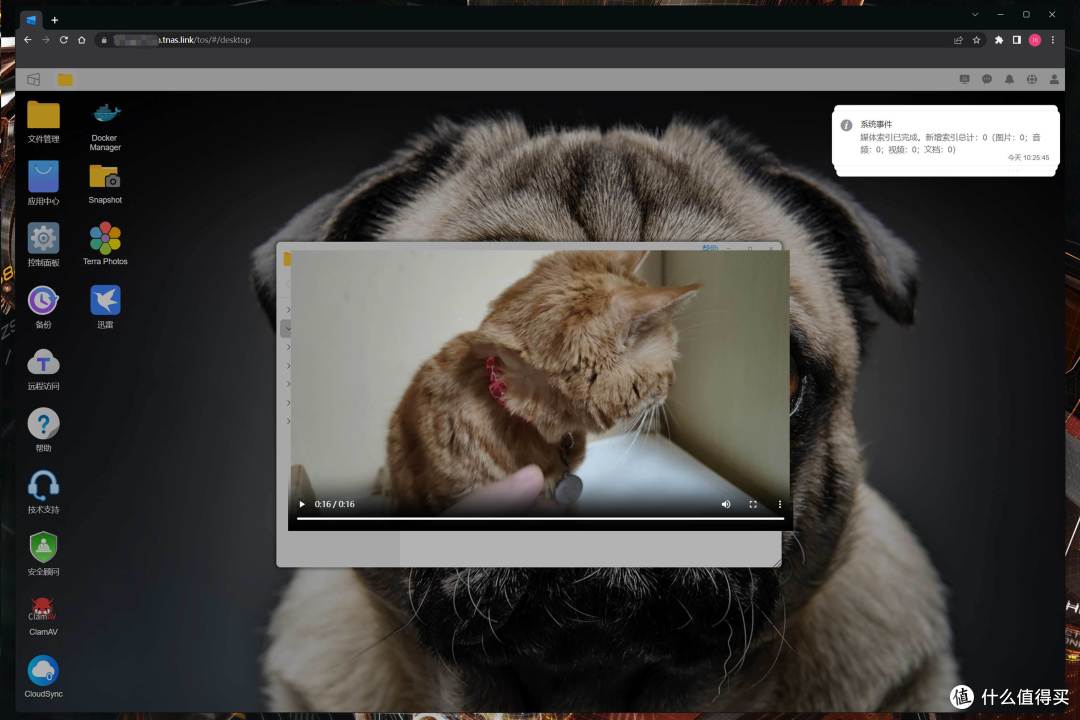Go back in the browser

pos(28,40)
